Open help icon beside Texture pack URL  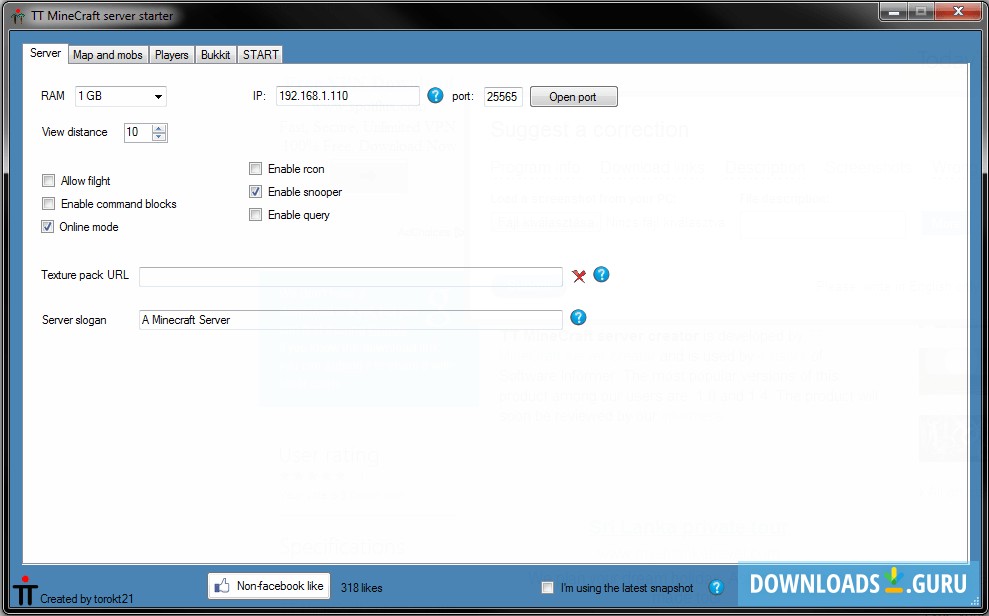point(602,274)
